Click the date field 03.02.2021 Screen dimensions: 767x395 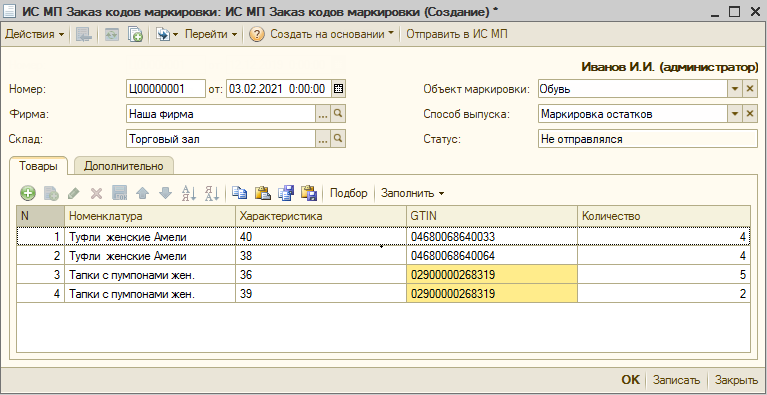click(279, 89)
